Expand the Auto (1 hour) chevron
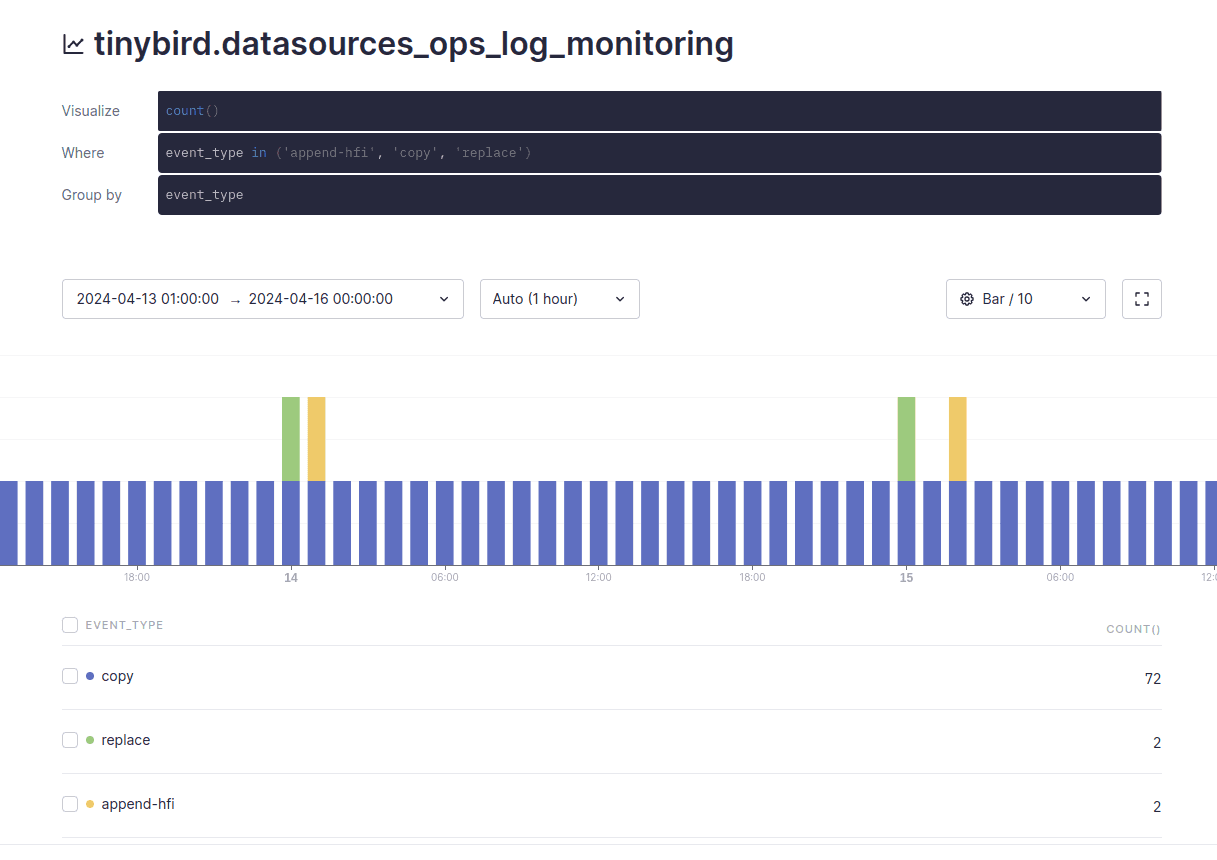The width and height of the screenshot is (1217, 860). pos(620,299)
